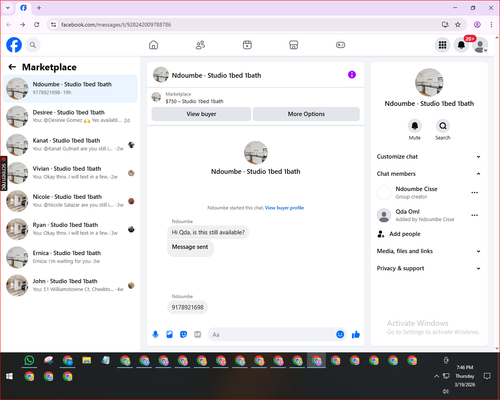Open the purple conversation information icon
Screen dimensions: 500x400
(352, 75)
